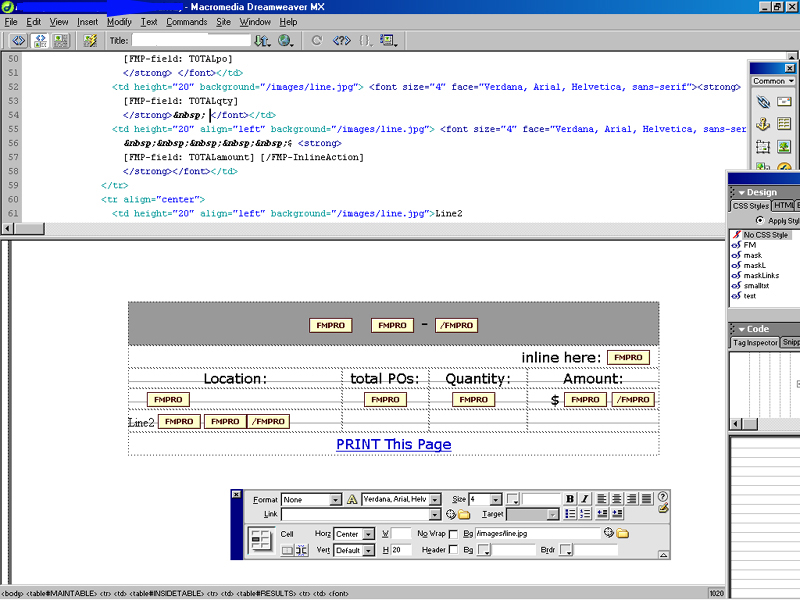Open the text color swatch picker
The width and height of the screenshot is (800, 600).
513,499
